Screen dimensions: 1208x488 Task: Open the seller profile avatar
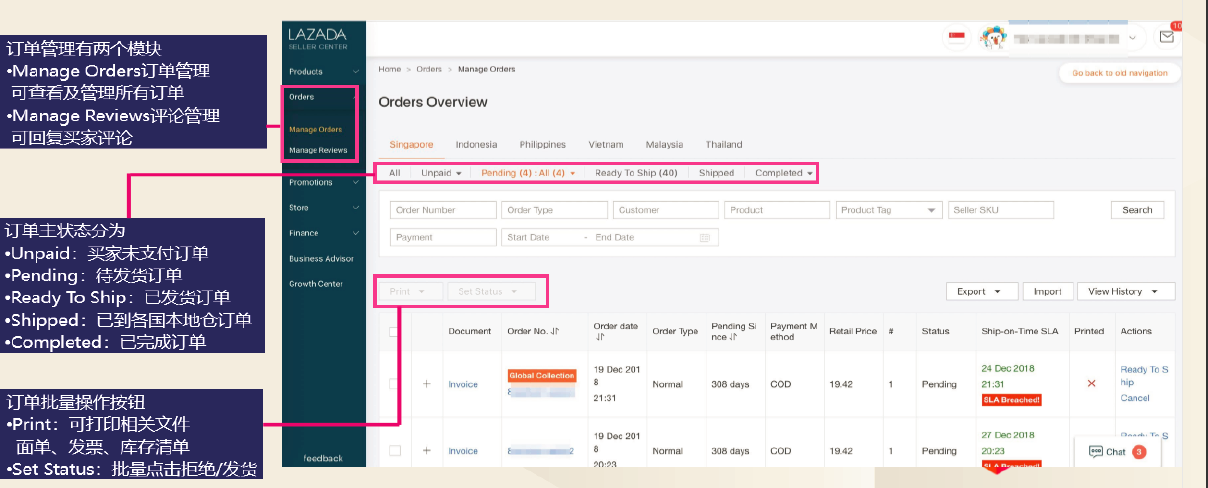pyautogui.click(x=991, y=38)
